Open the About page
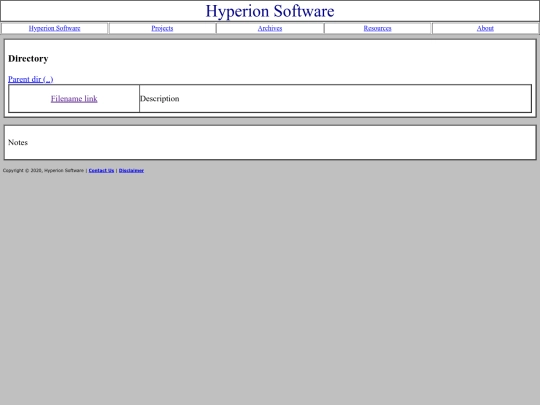 click(485, 28)
